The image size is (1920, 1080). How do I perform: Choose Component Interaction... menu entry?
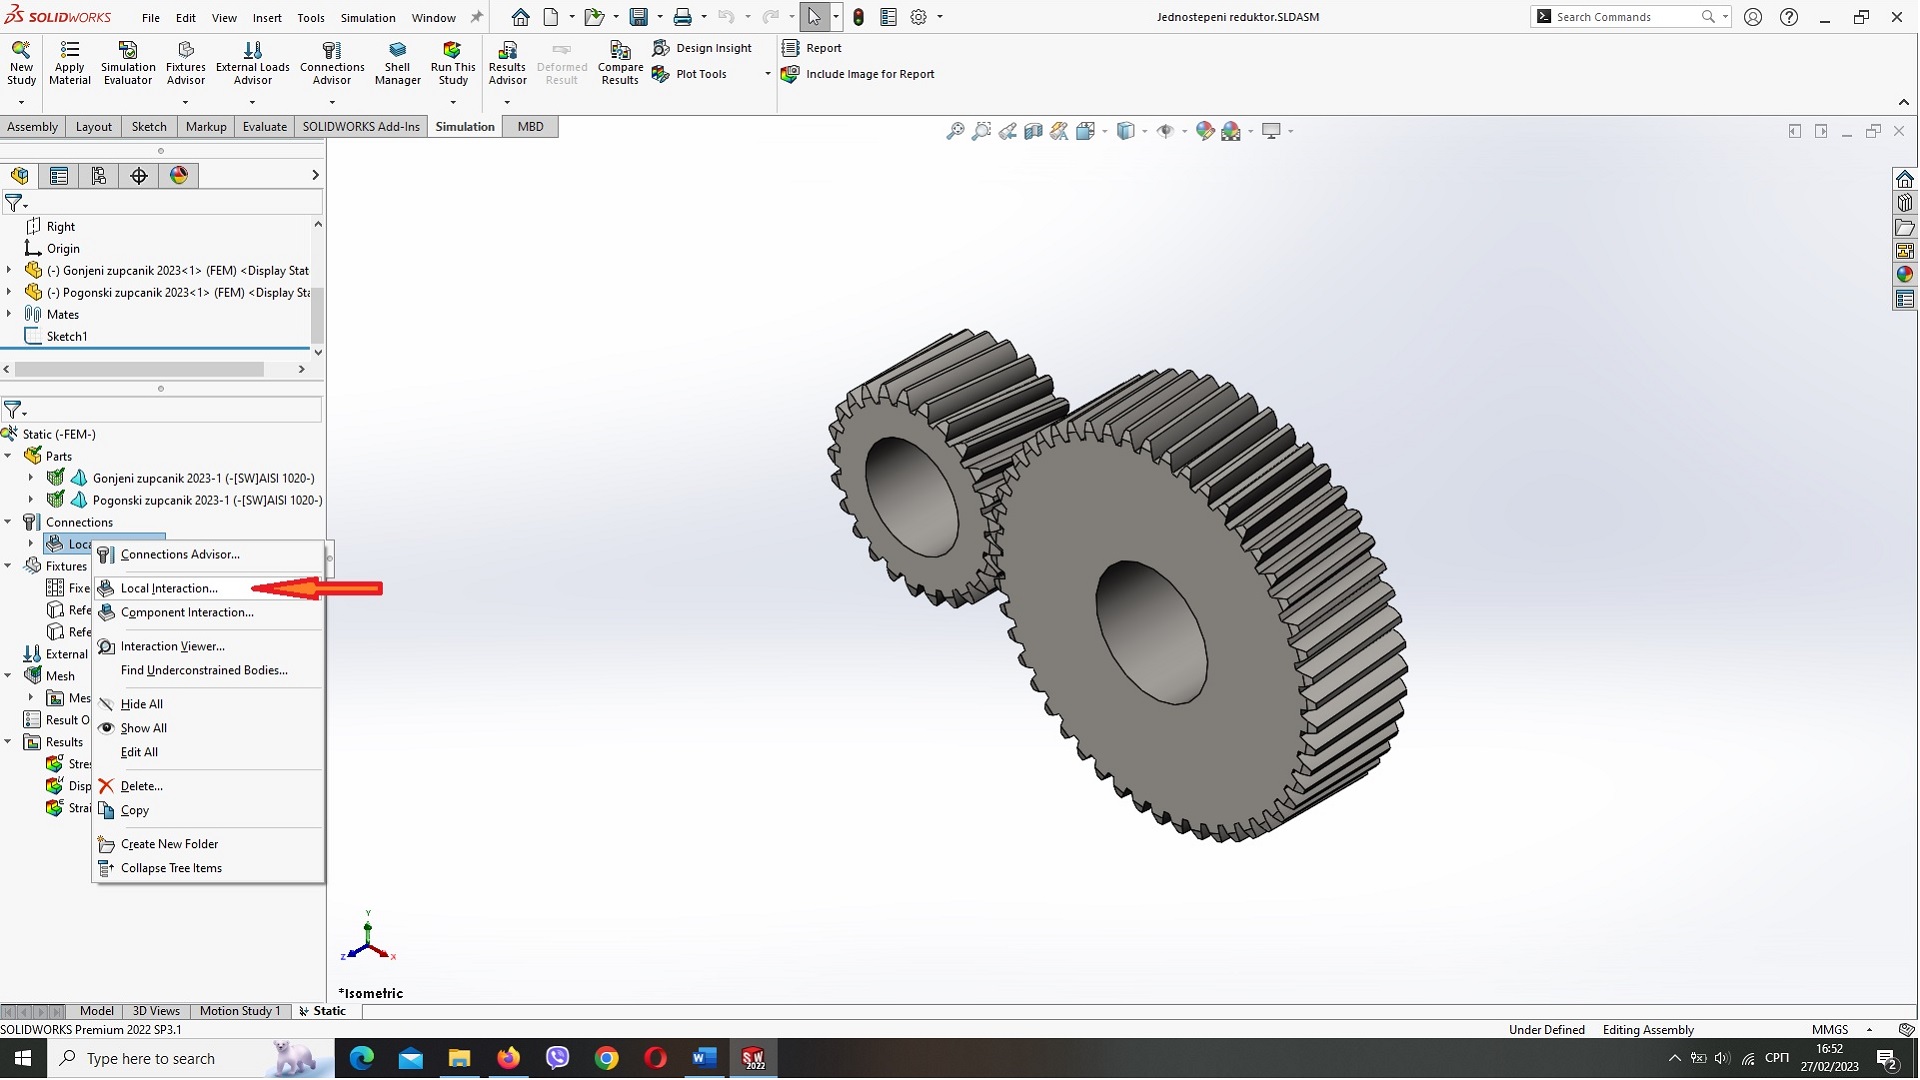click(208, 613)
